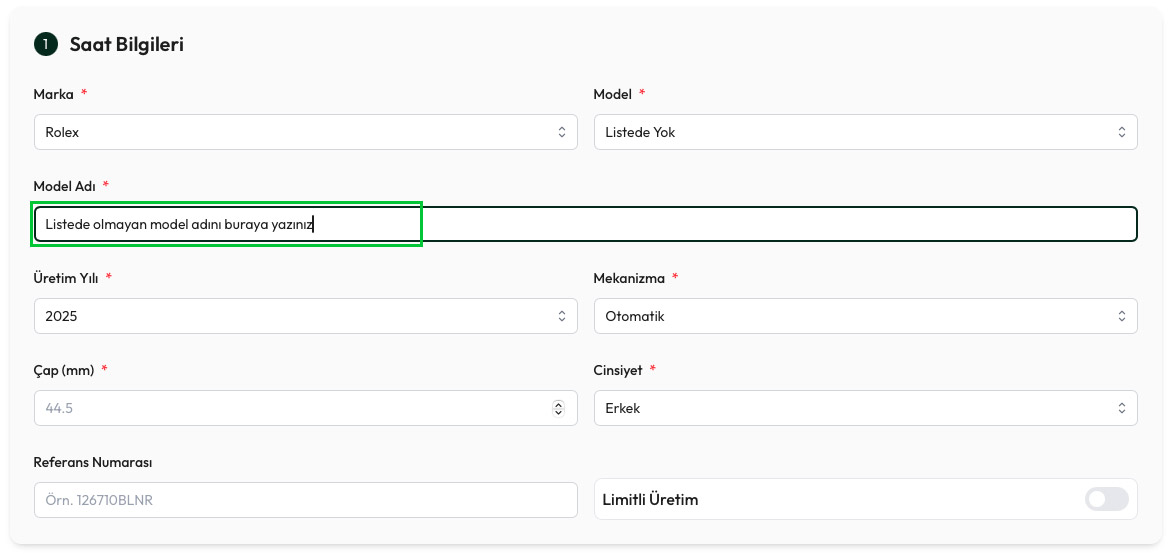Click the step 1 number badge
The height and width of the screenshot is (554, 1175).
click(x=46, y=44)
